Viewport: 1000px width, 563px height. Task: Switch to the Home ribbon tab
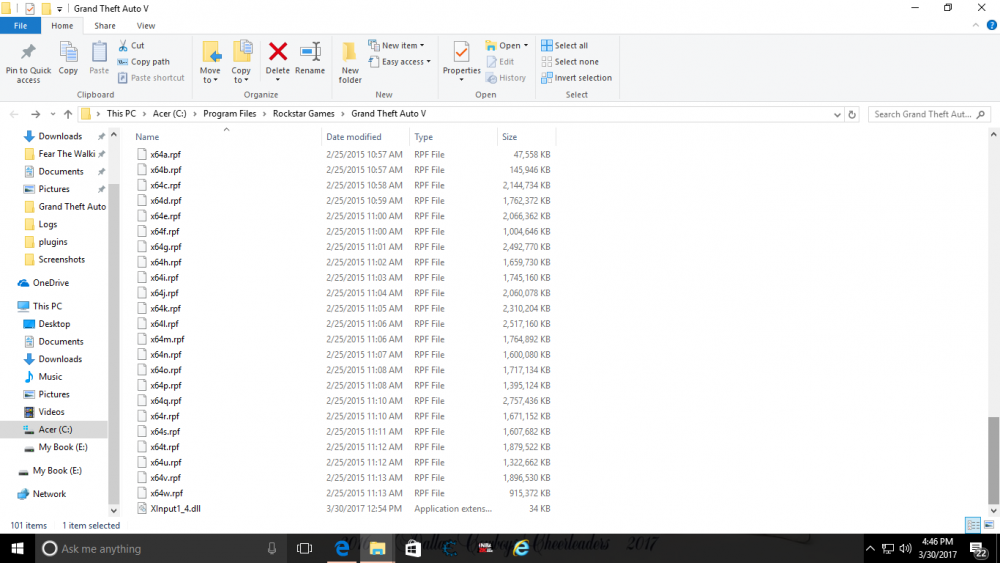click(x=62, y=26)
